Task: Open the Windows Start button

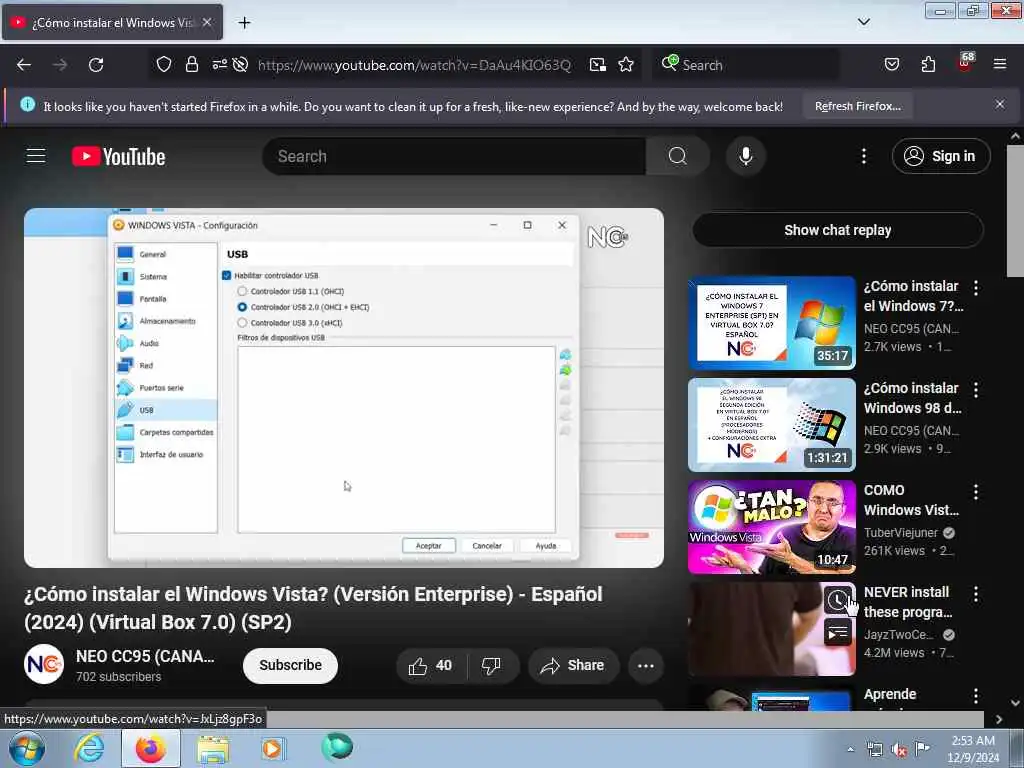Action: (x=26, y=748)
